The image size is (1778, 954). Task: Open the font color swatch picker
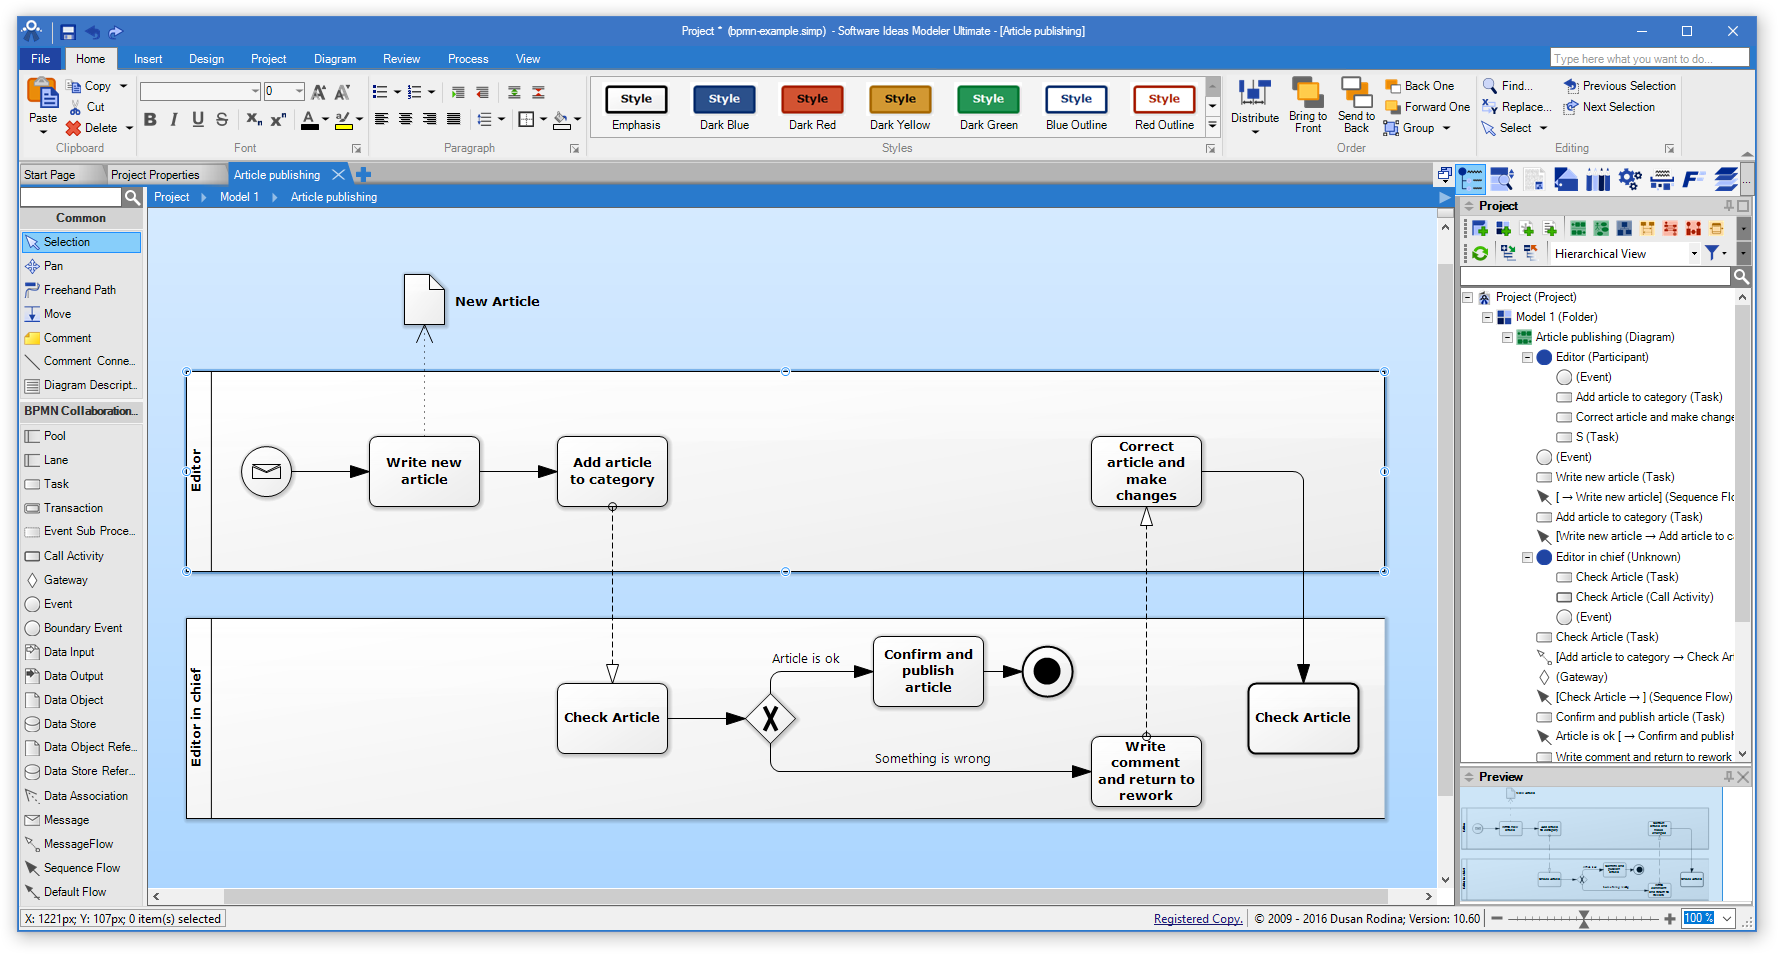pyautogui.click(x=324, y=121)
